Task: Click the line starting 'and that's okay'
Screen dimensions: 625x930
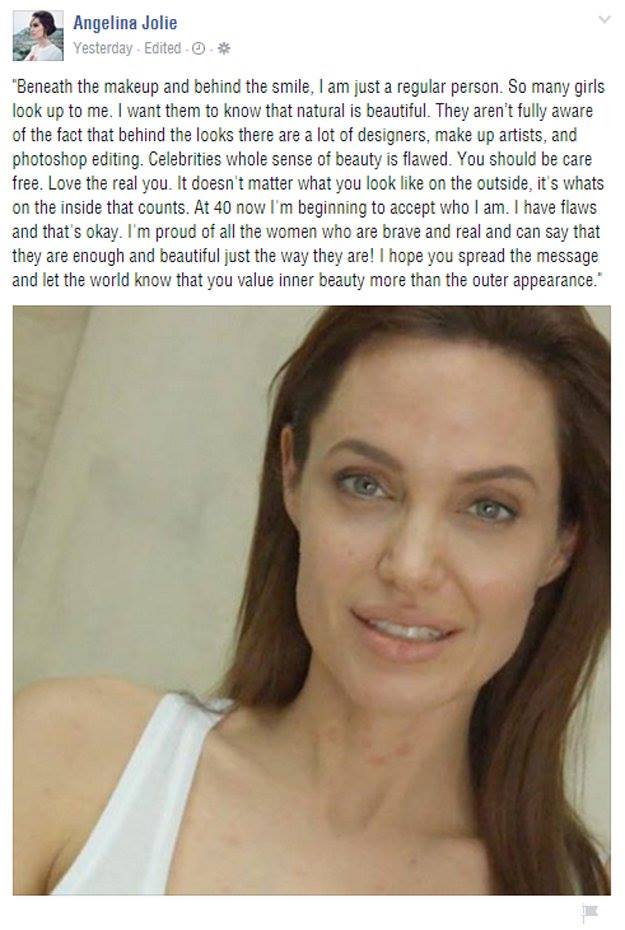Action: coord(306,232)
